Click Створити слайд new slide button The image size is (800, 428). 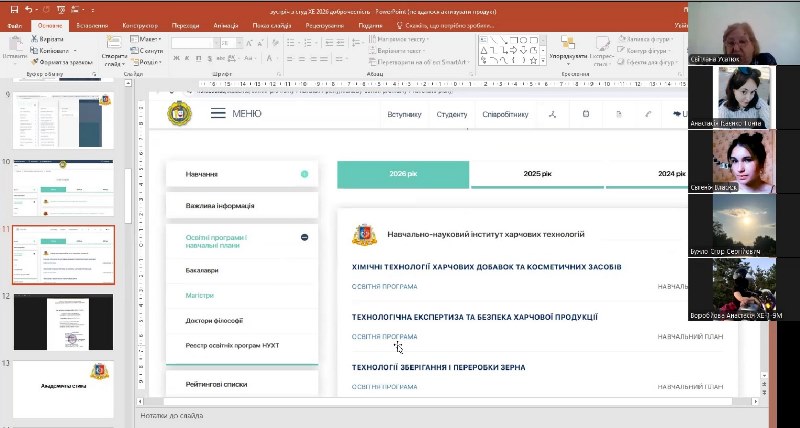coord(114,52)
